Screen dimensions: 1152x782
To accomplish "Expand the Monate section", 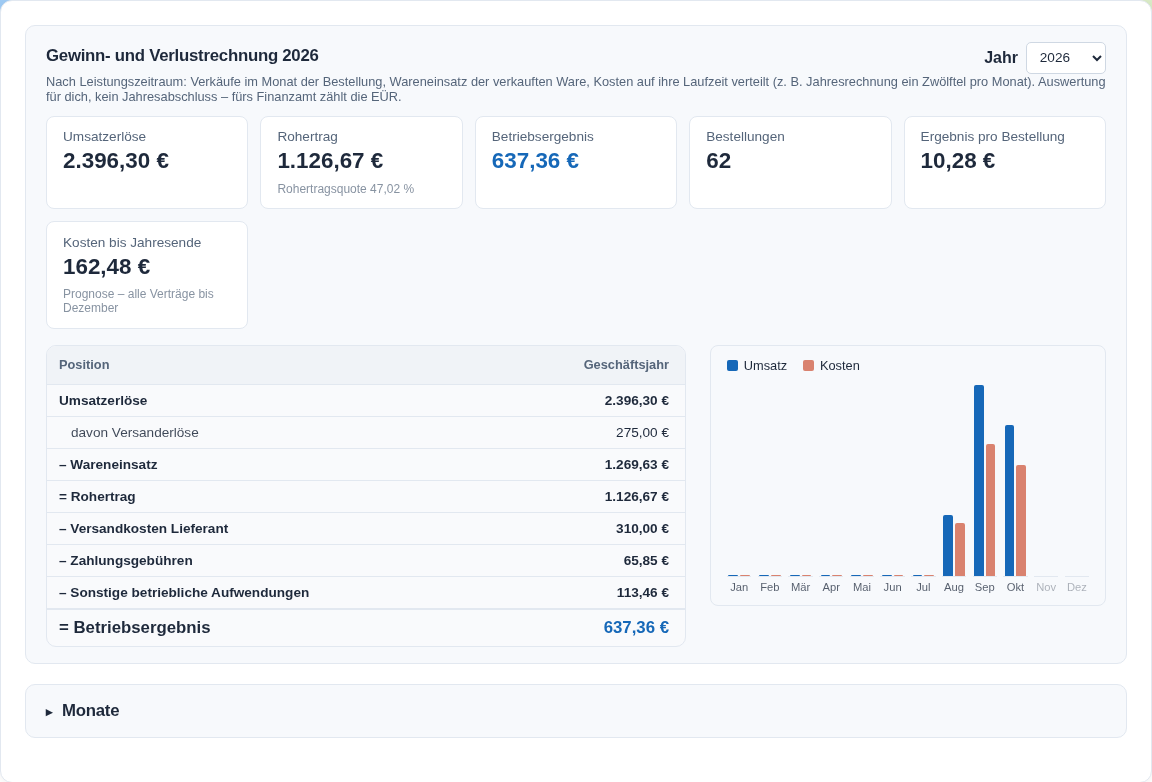I will click(x=576, y=711).
